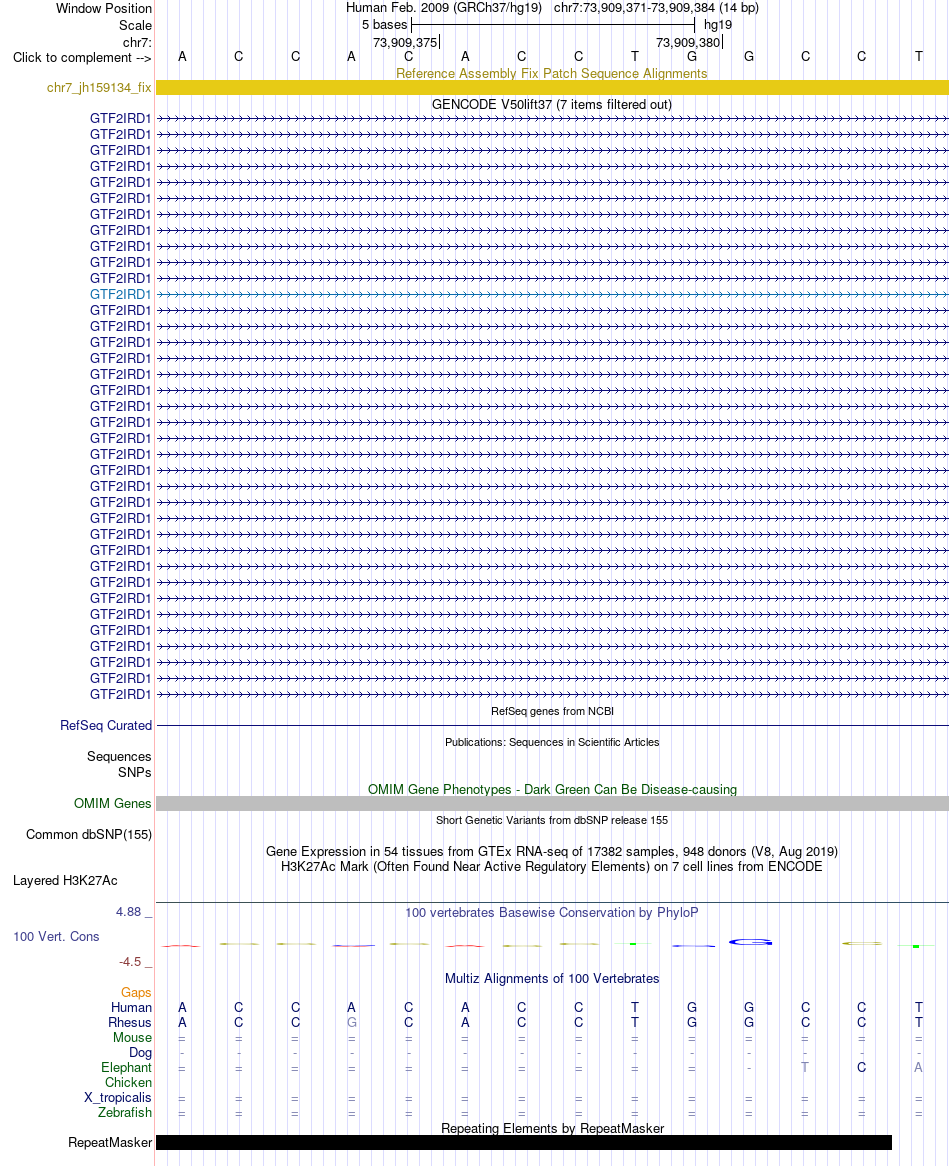Open the GTEx Gene Expression track title
This screenshot has width=950, height=1166.
point(552,852)
